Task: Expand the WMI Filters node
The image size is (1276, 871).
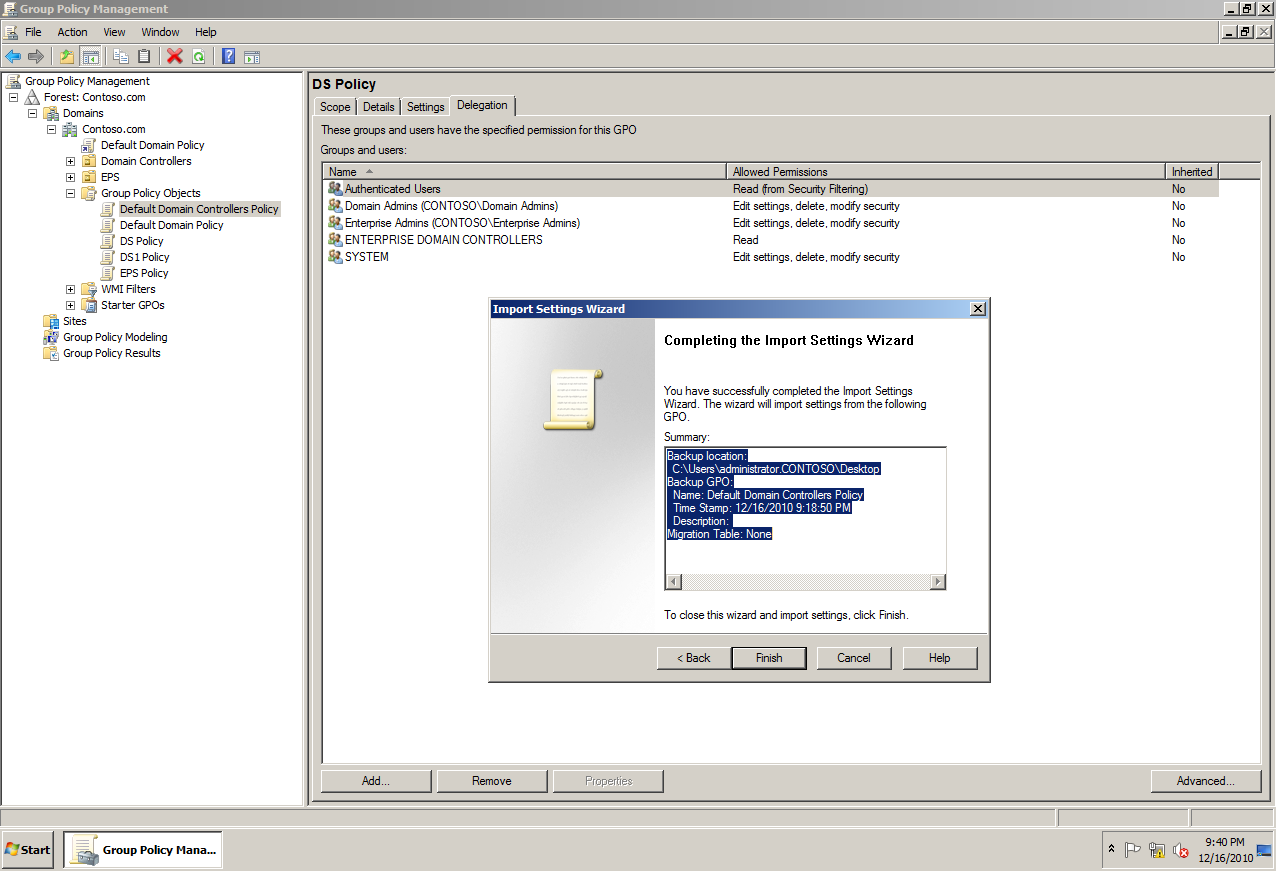Action: click(x=69, y=288)
